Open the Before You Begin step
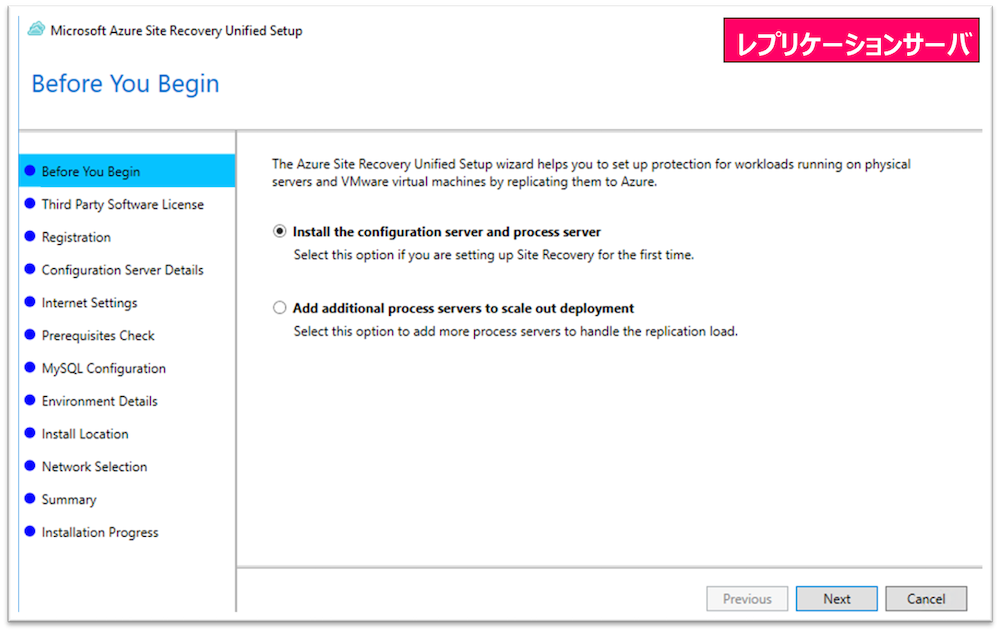 pyautogui.click(x=127, y=171)
